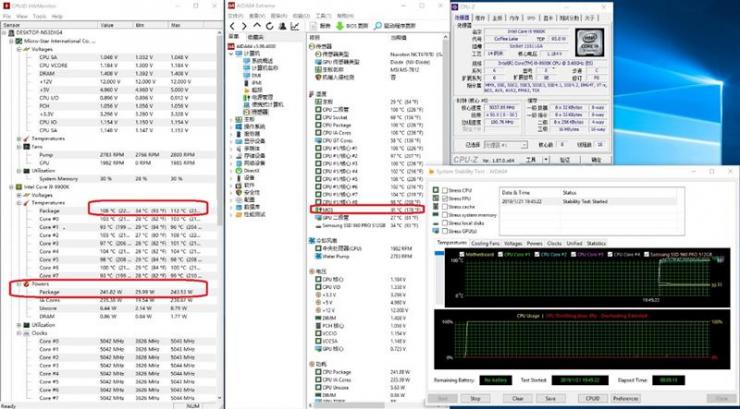Enable the Stress GPU(s) checkbox
The width and height of the screenshot is (740, 409).
[445, 231]
